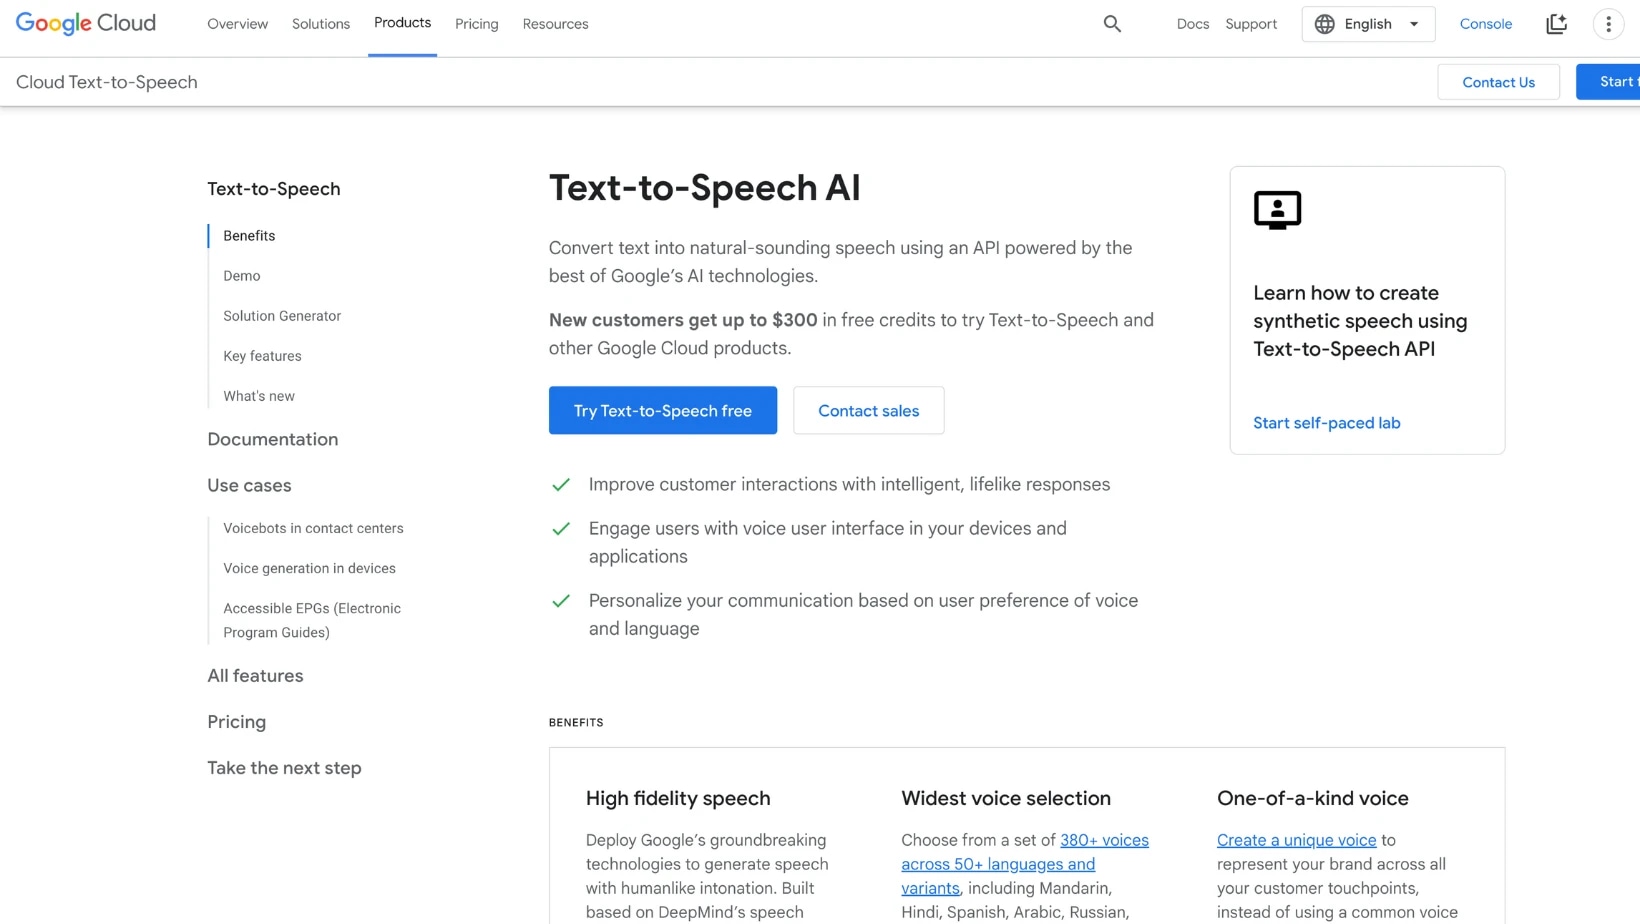Click the 'Personalize your communication' bullet text

click(x=863, y=614)
